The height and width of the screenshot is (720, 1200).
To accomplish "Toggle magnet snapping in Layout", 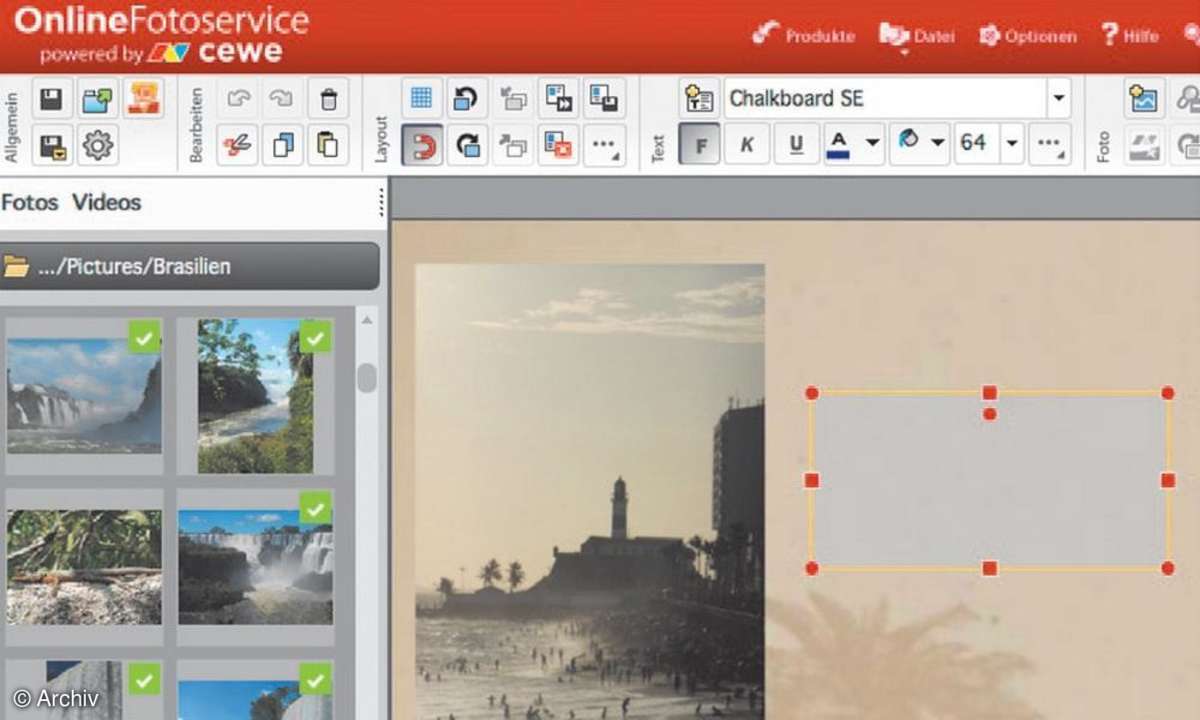I will pyautogui.click(x=422, y=145).
